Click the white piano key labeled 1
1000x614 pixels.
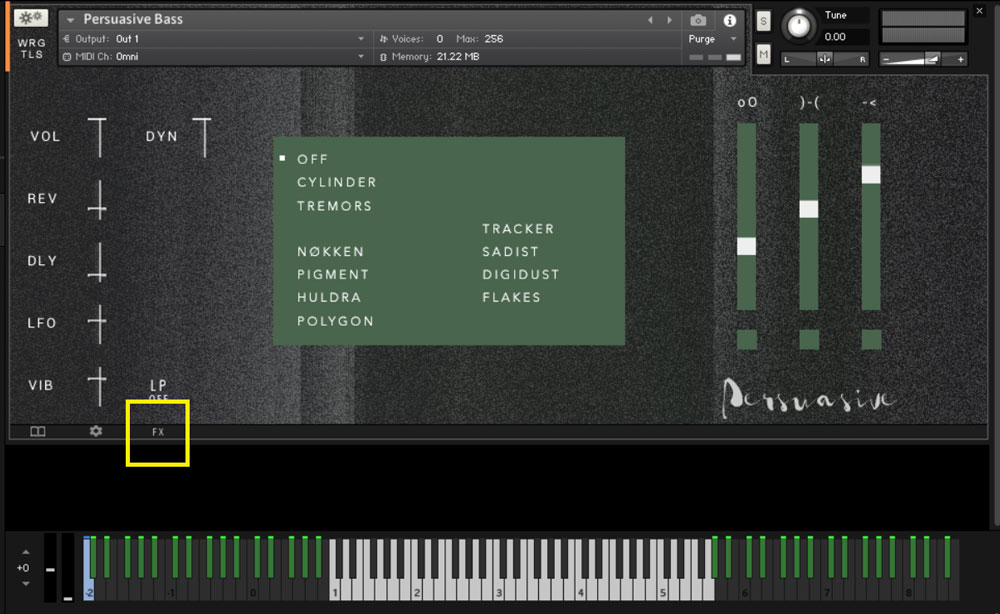[335, 591]
